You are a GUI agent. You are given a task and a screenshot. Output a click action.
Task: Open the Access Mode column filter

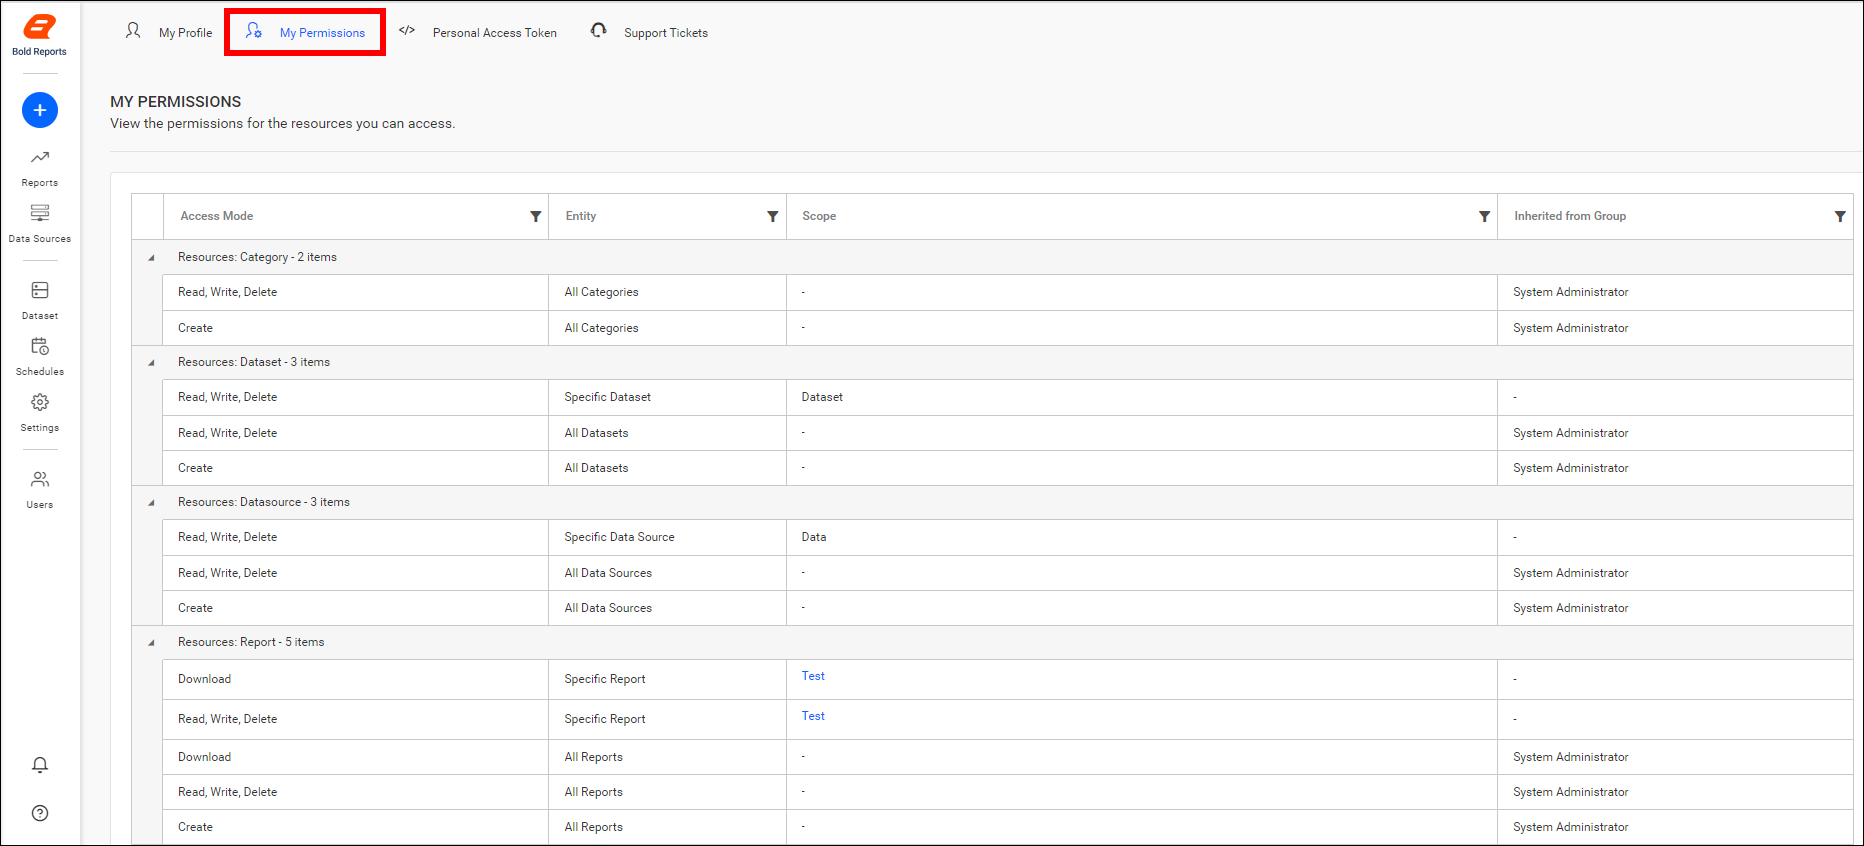(536, 216)
